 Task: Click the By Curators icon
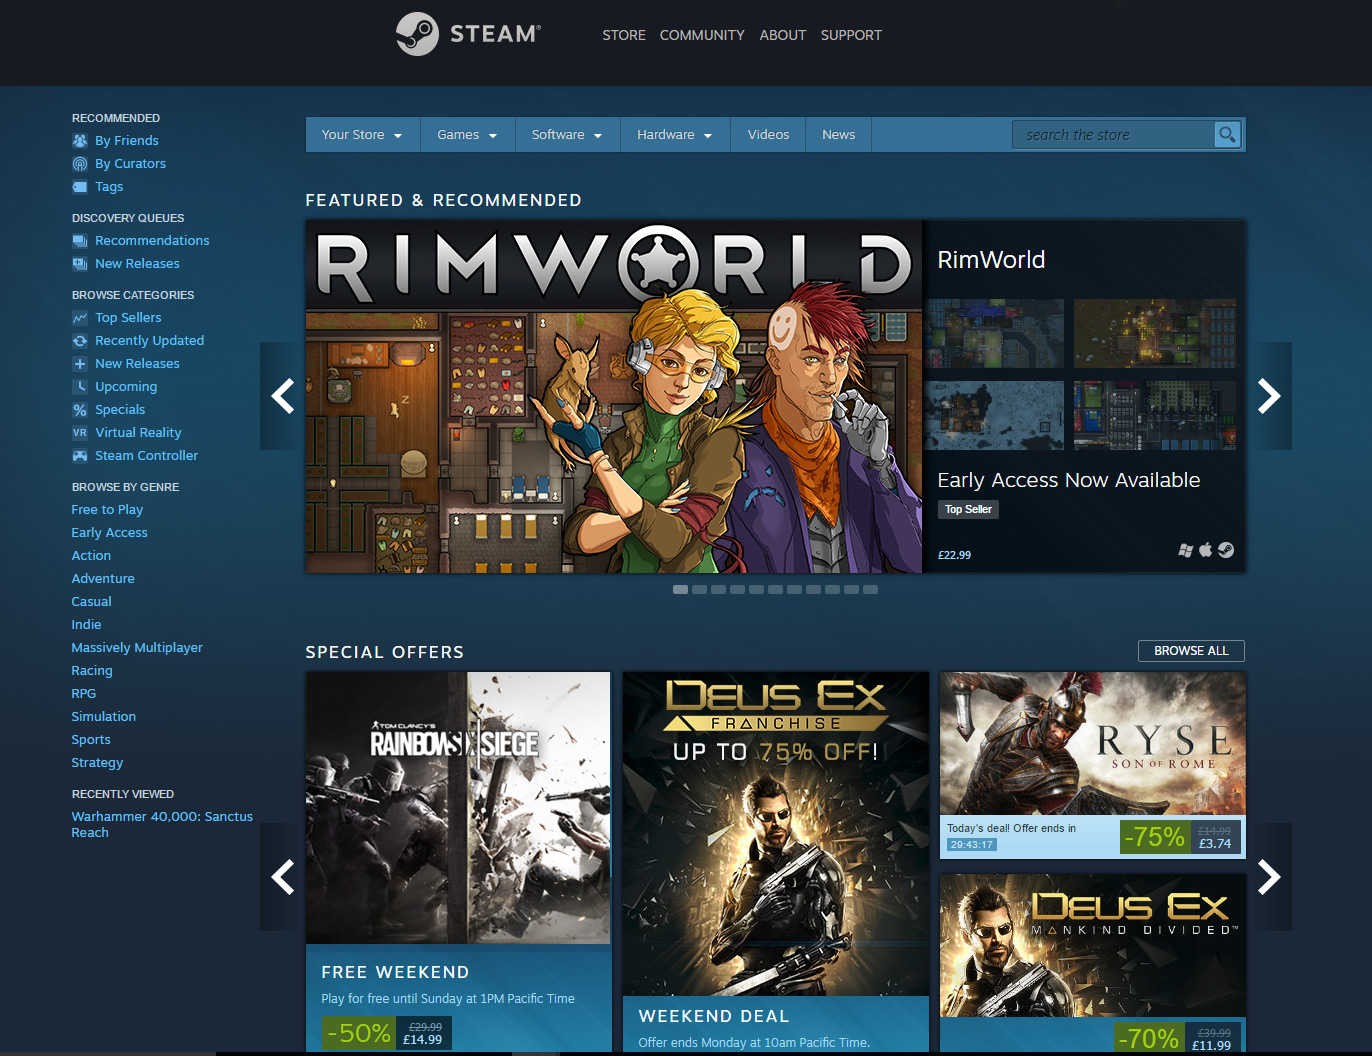pos(80,164)
